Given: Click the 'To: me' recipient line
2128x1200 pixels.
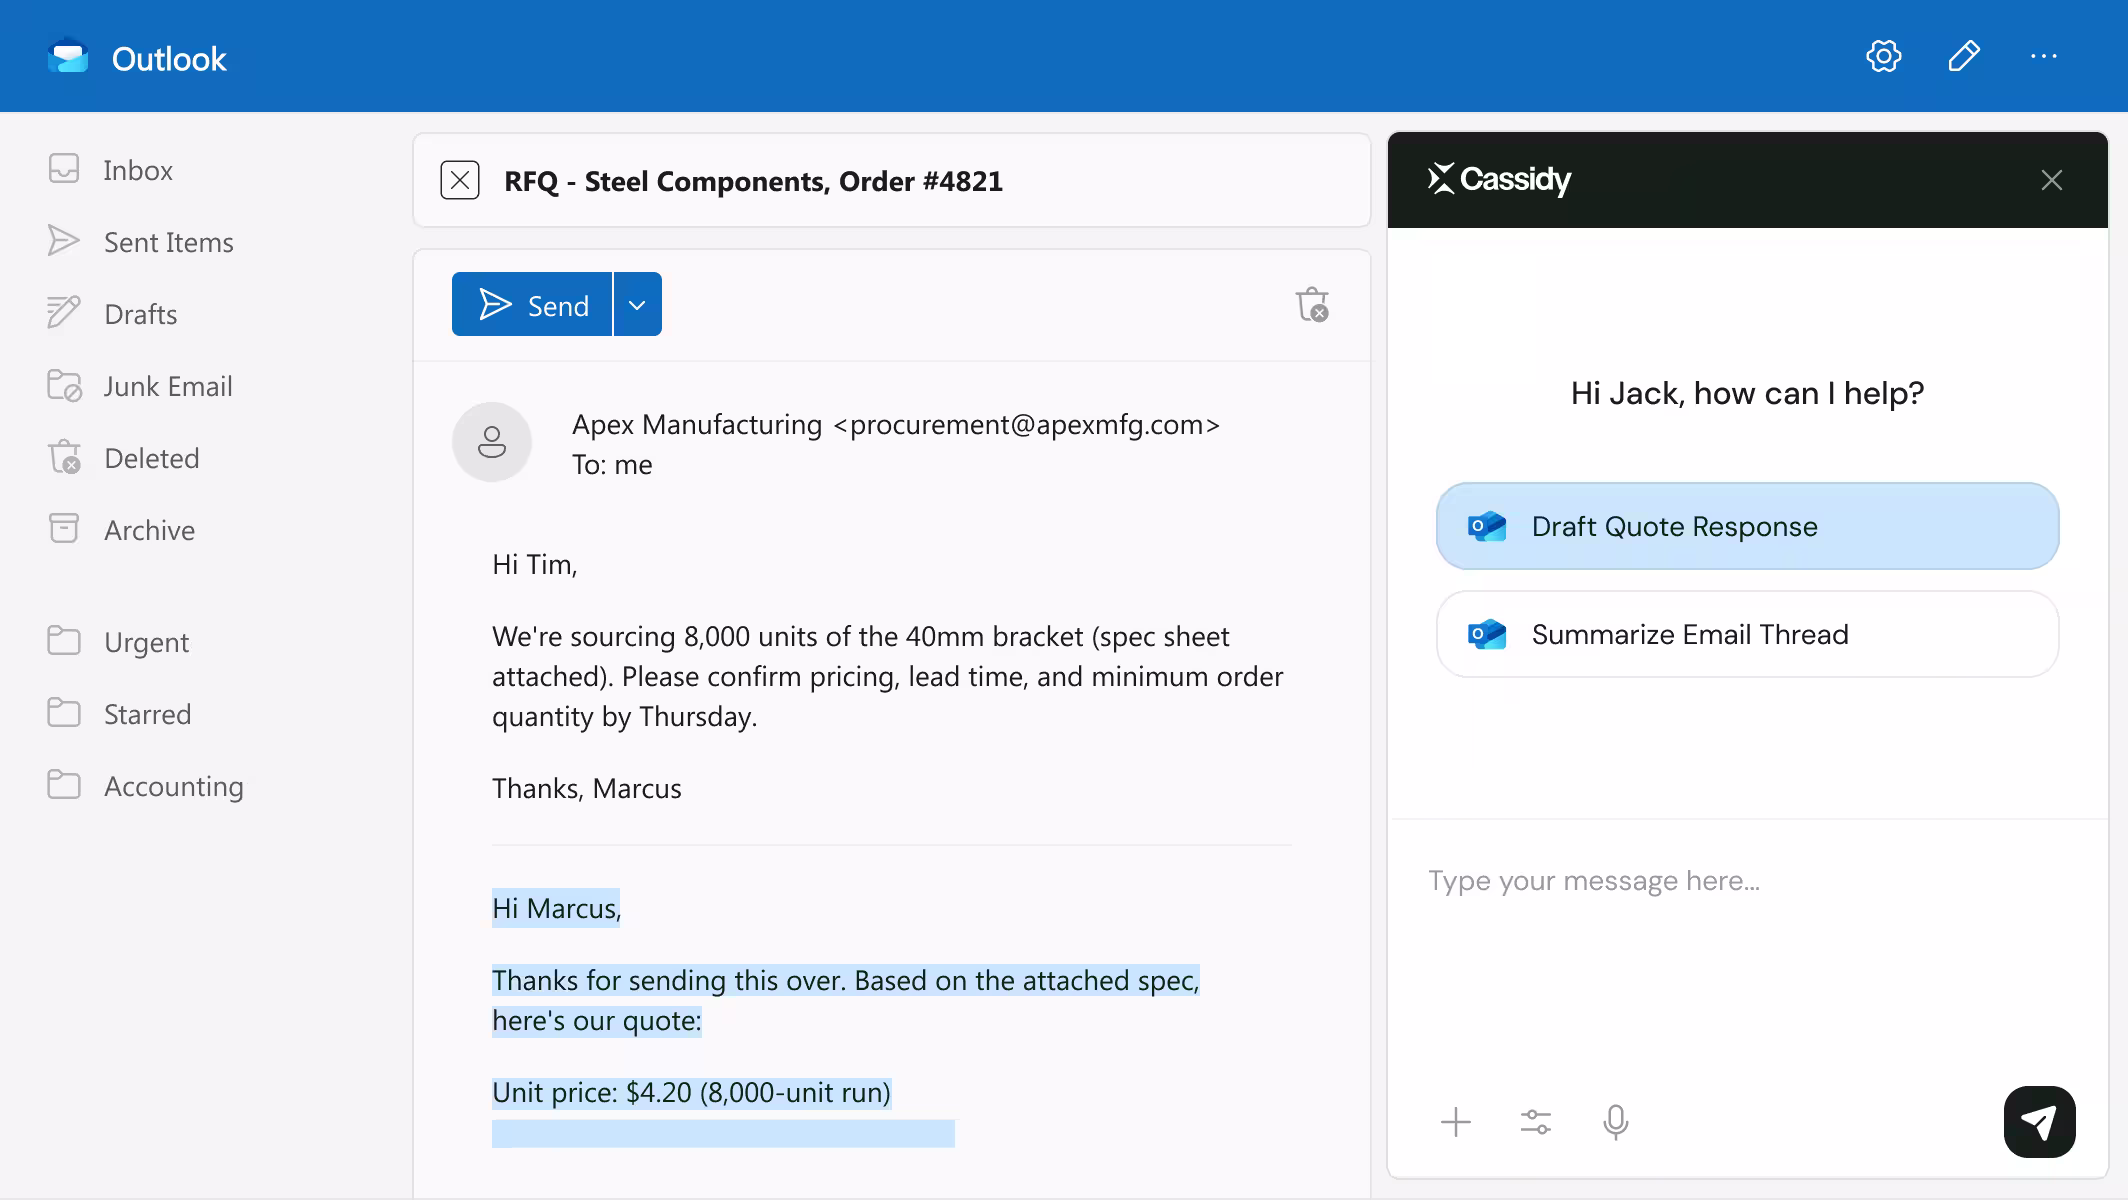Looking at the screenshot, I should pyautogui.click(x=612, y=465).
